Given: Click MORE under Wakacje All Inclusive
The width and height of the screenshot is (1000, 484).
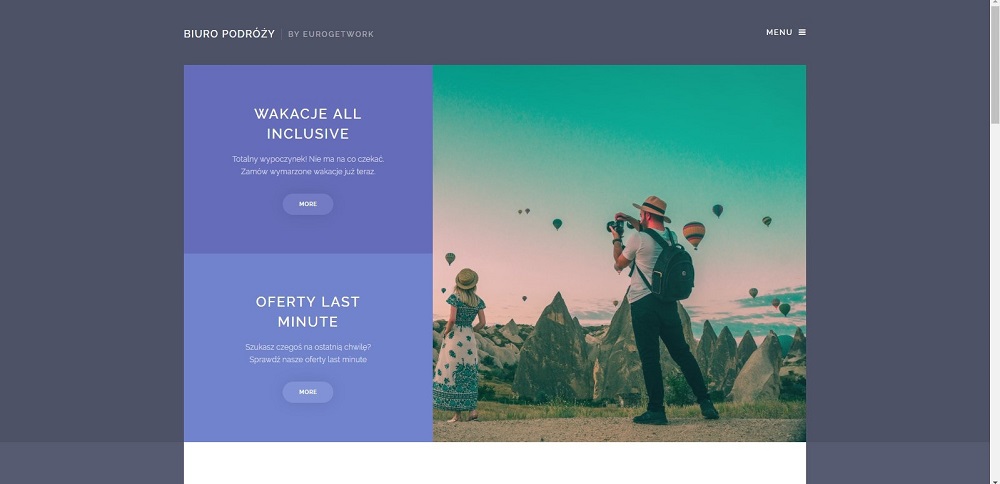Looking at the screenshot, I should point(308,204).
